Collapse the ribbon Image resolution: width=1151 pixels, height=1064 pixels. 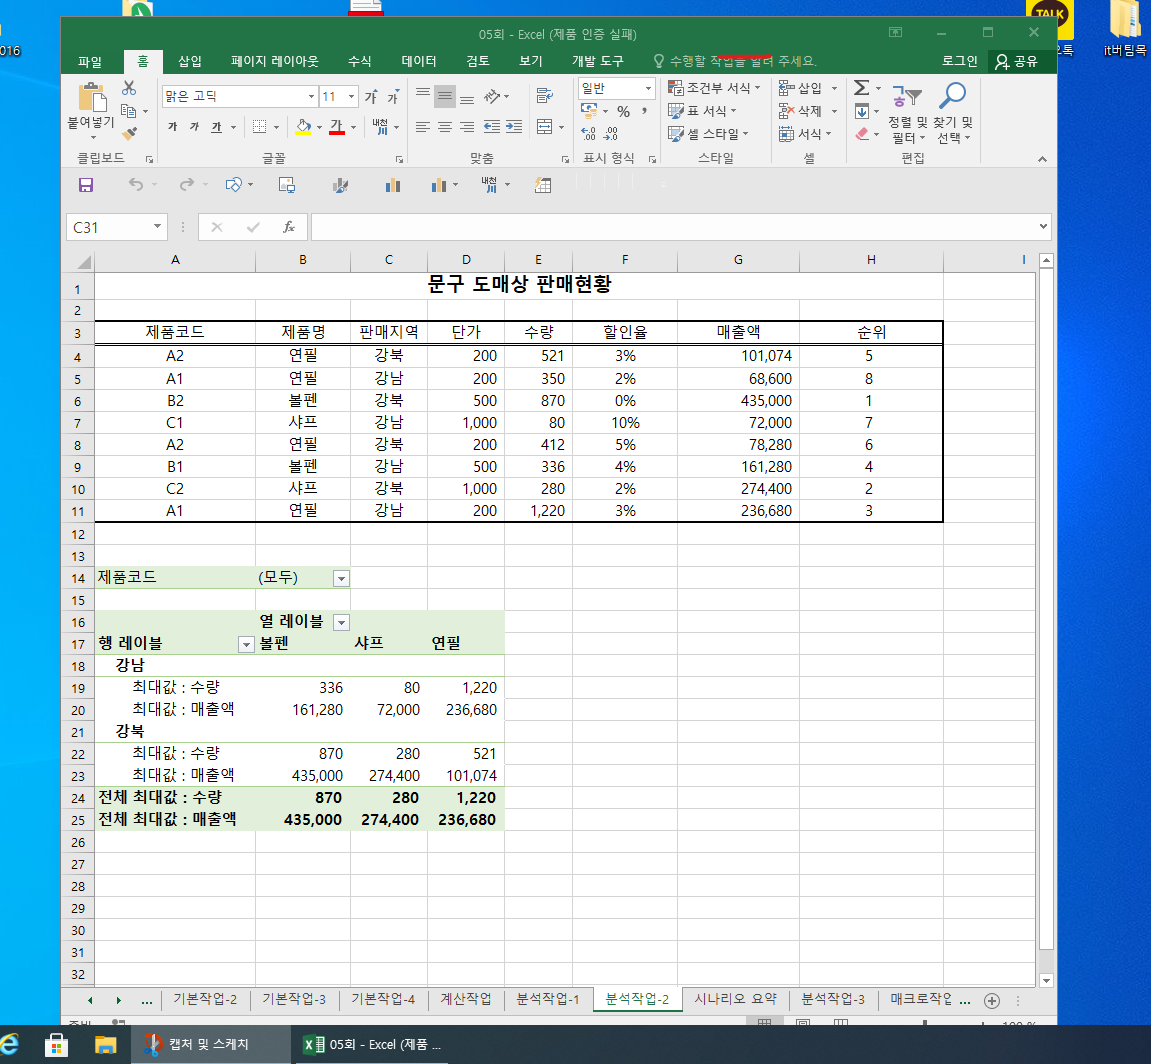[1042, 159]
